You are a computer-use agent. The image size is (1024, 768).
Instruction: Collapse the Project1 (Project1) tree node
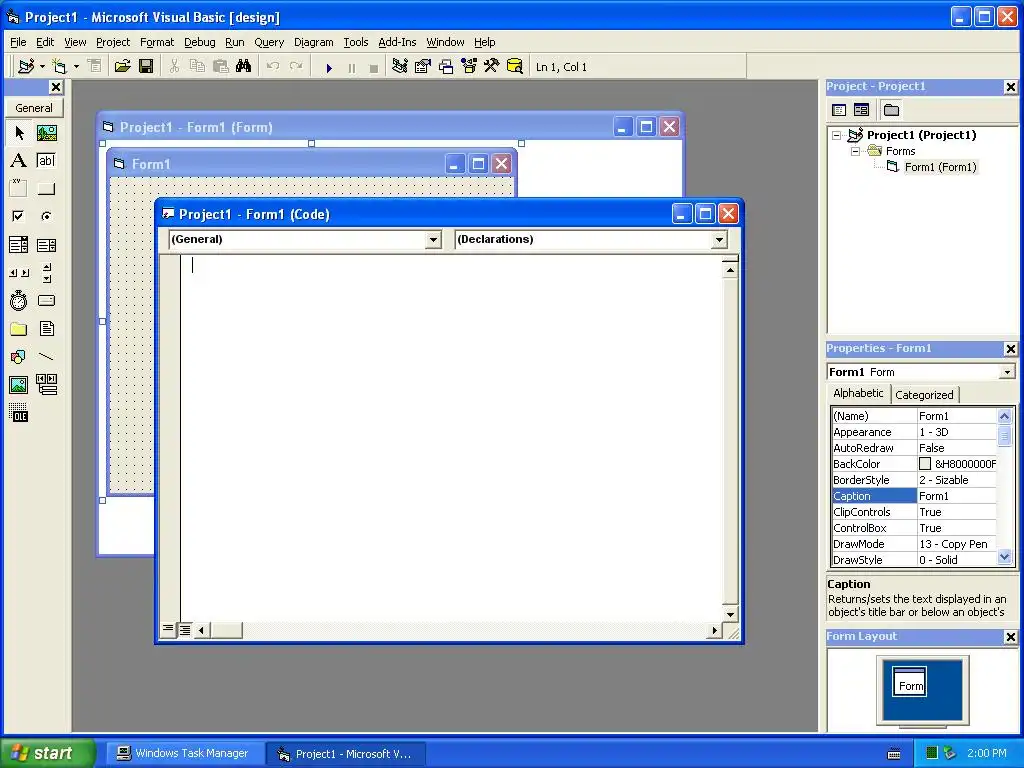(837, 135)
